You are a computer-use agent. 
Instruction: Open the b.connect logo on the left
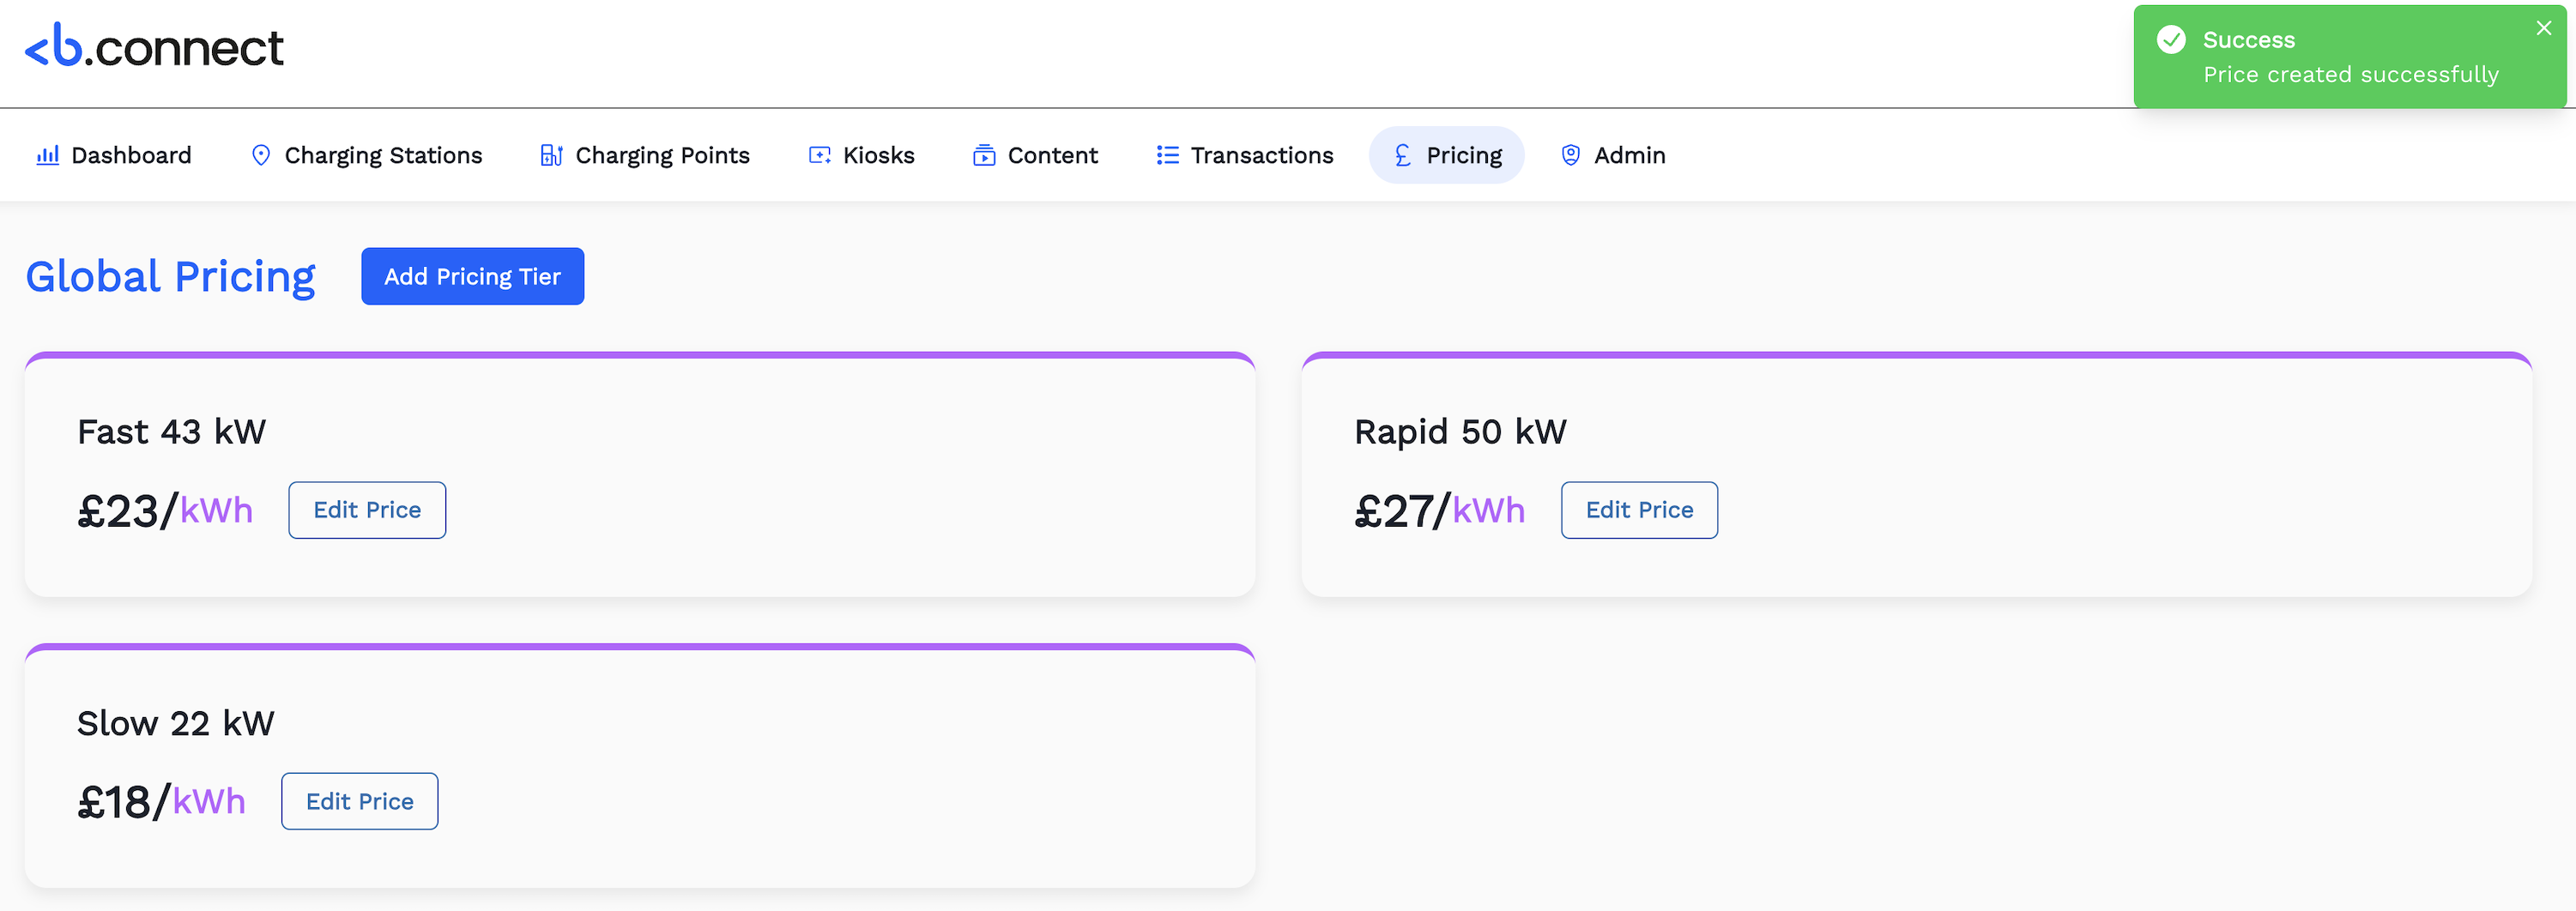pyautogui.click(x=153, y=46)
